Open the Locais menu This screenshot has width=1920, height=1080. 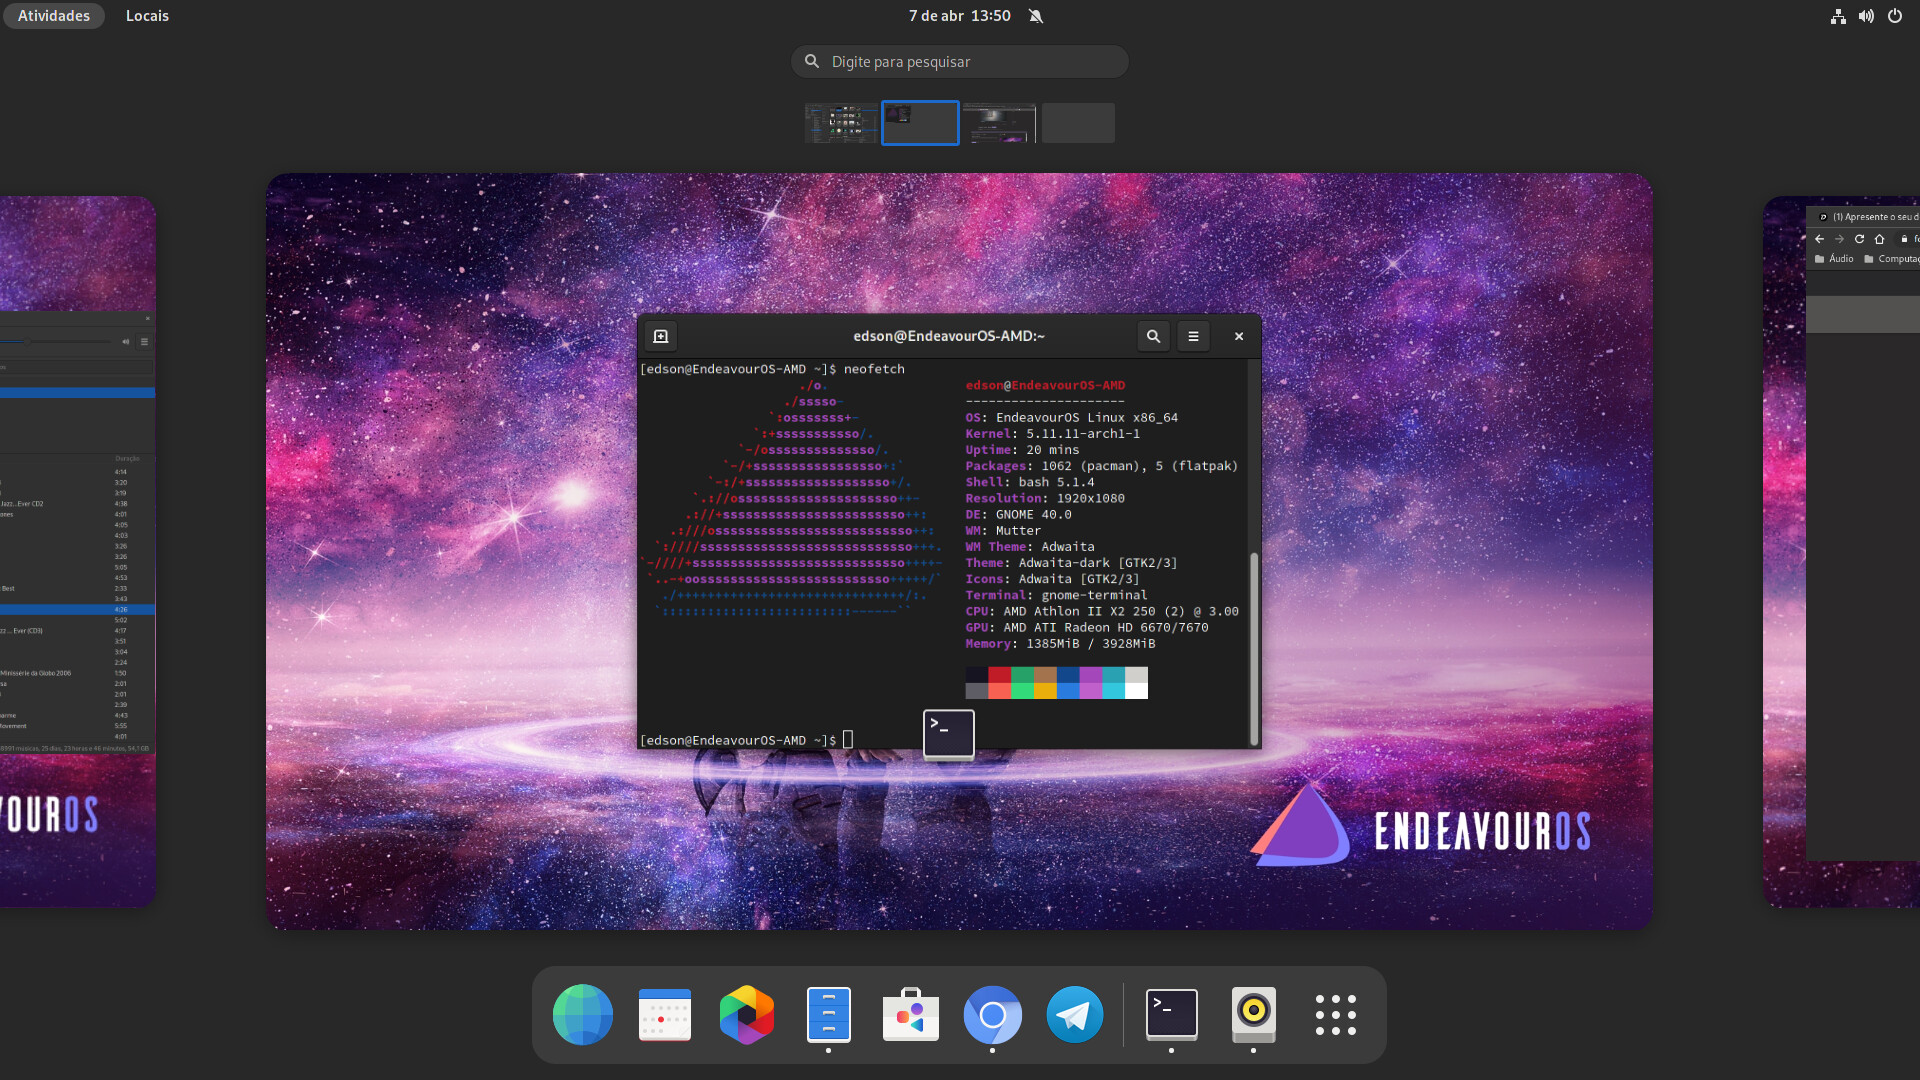147,16
